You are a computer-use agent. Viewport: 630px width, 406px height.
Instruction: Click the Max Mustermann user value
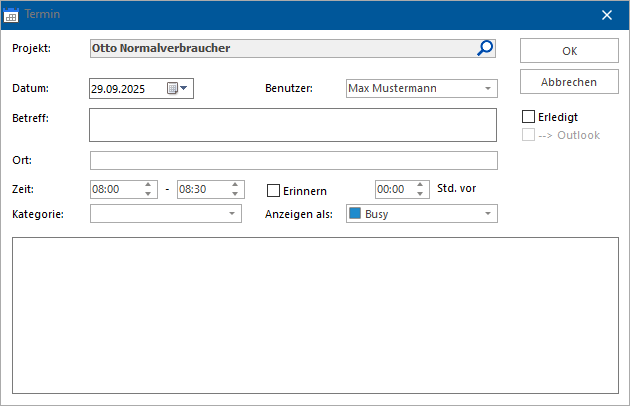click(392, 88)
